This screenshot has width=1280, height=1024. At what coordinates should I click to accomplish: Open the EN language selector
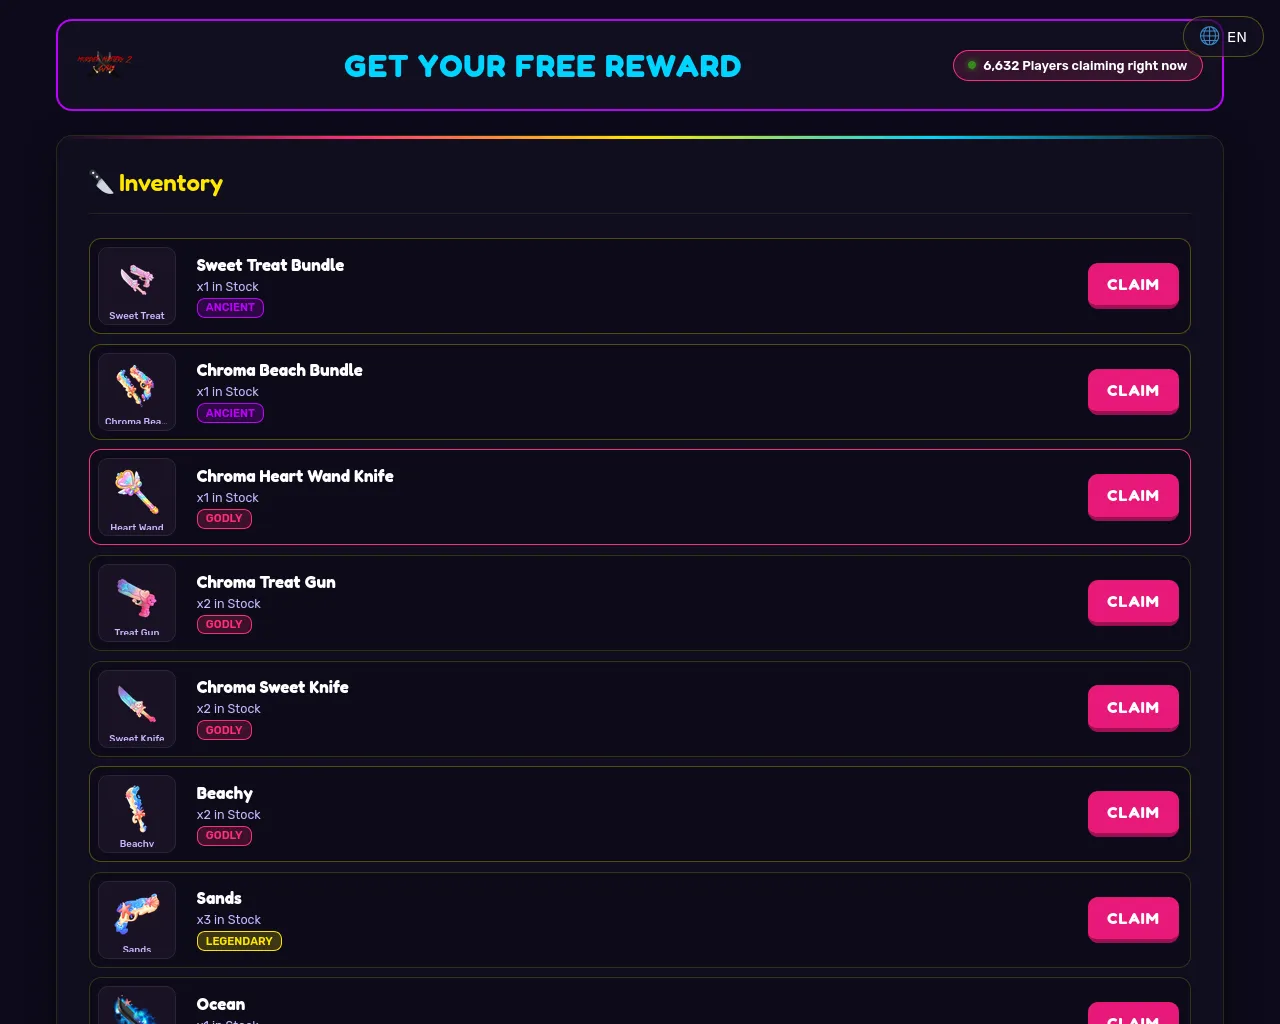click(x=1223, y=36)
